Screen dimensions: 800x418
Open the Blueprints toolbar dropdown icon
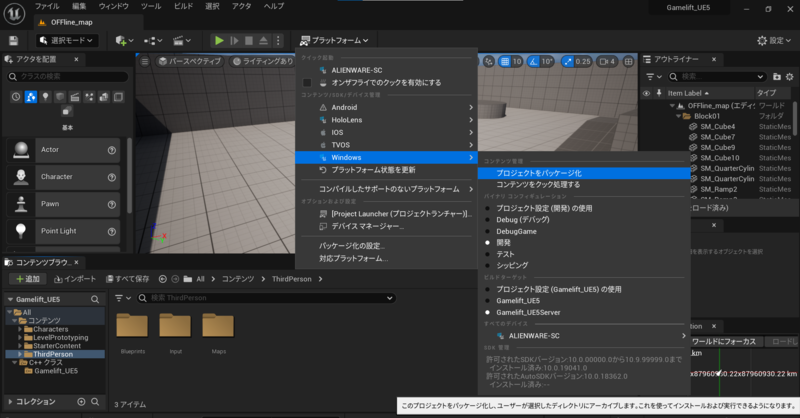(x=153, y=41)
